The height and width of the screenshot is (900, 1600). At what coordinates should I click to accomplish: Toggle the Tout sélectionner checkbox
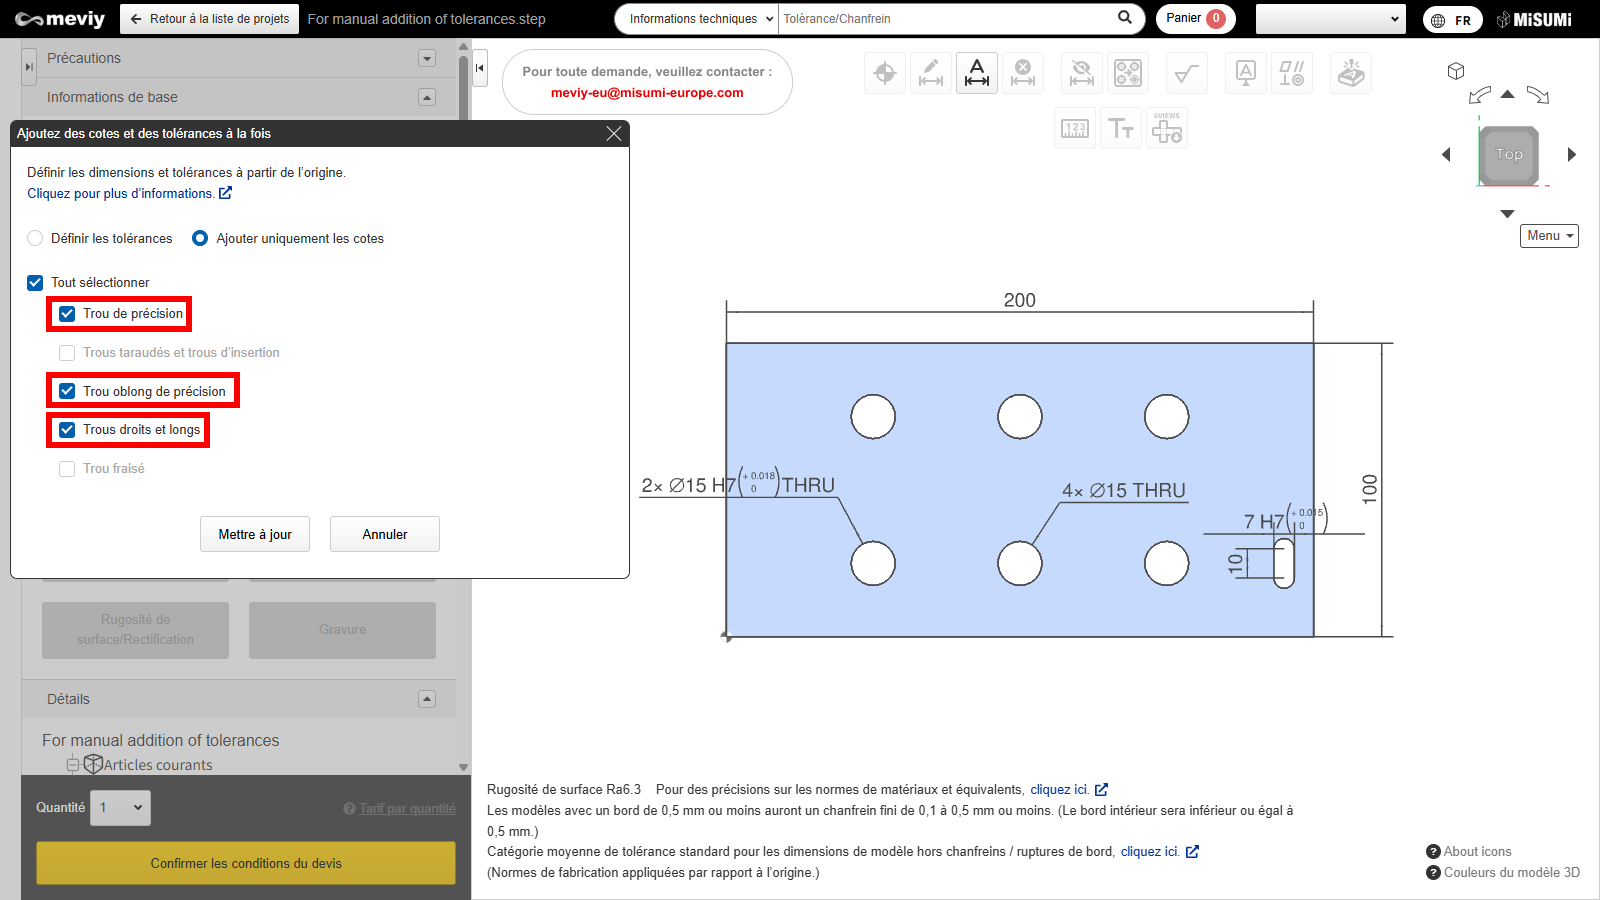[x=35, y=283]
